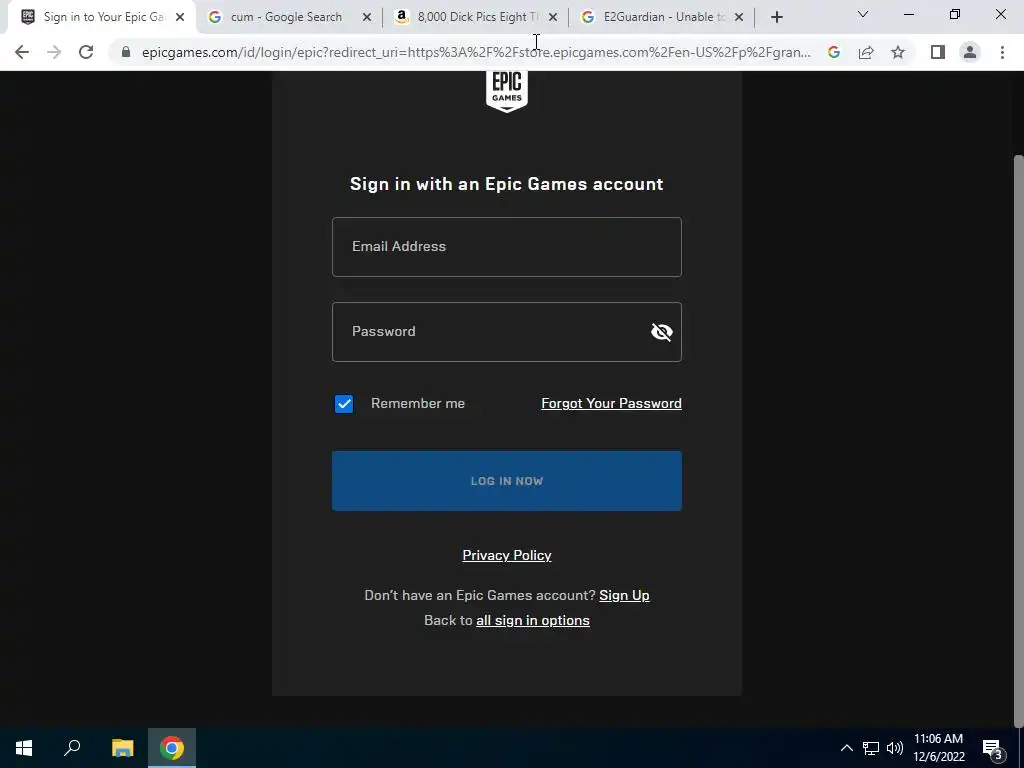Close the Google Search tab
Viewport: 1024px width, 768px height.
[x=367, y=18]
